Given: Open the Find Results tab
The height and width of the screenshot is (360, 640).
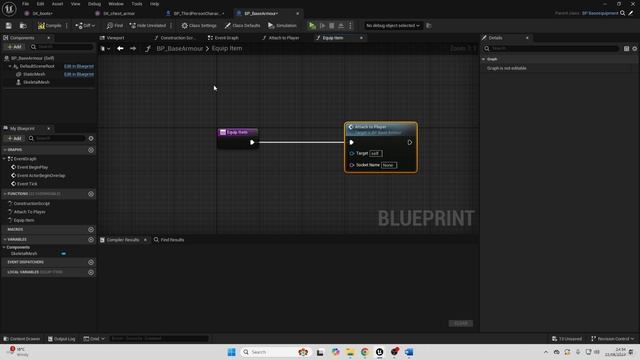Looking at the screenshot, I should 169,240.
